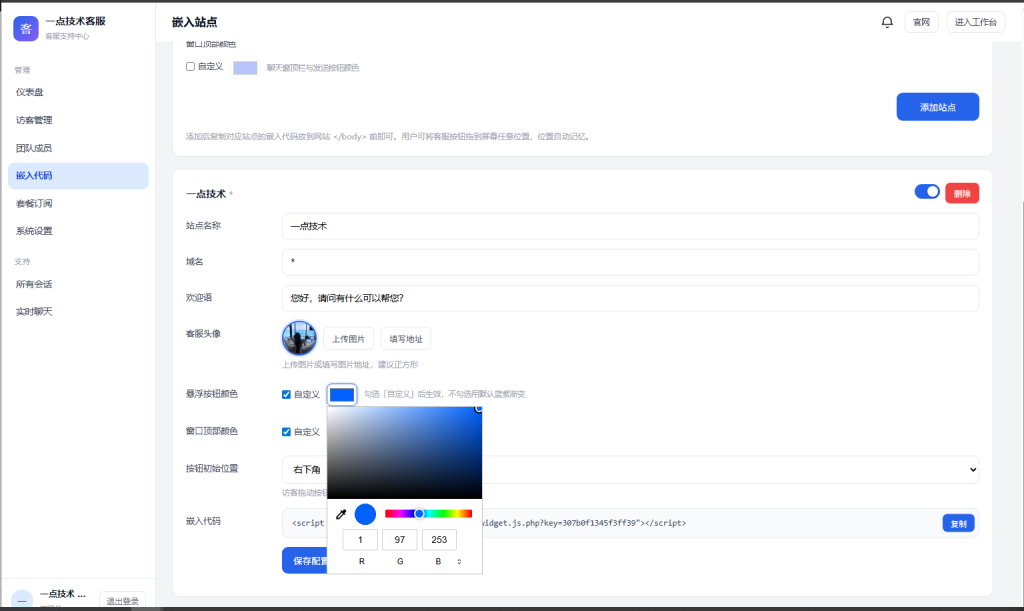Click the user avatar at bottom left
Viewport: 1024px width, 611px height.
(x=22, y=599)
